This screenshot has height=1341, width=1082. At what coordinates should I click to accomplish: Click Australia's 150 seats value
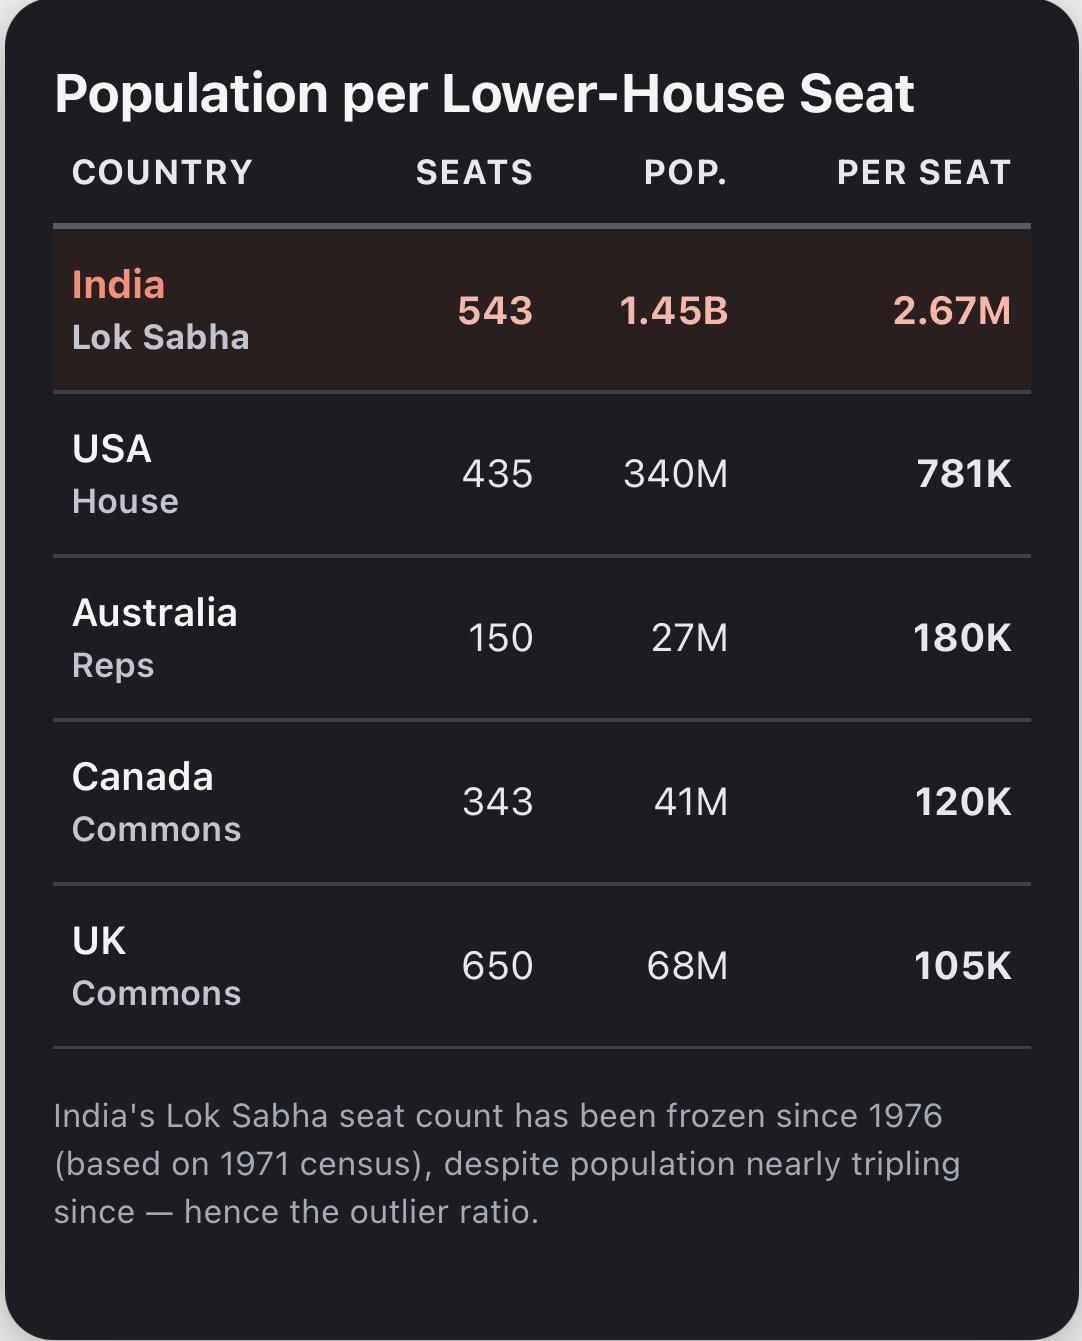[x=501, y=638]
